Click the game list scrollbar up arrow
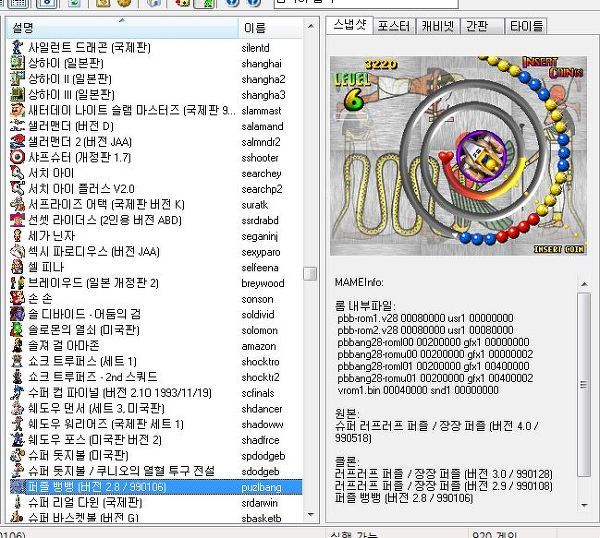 pos(311,26)
